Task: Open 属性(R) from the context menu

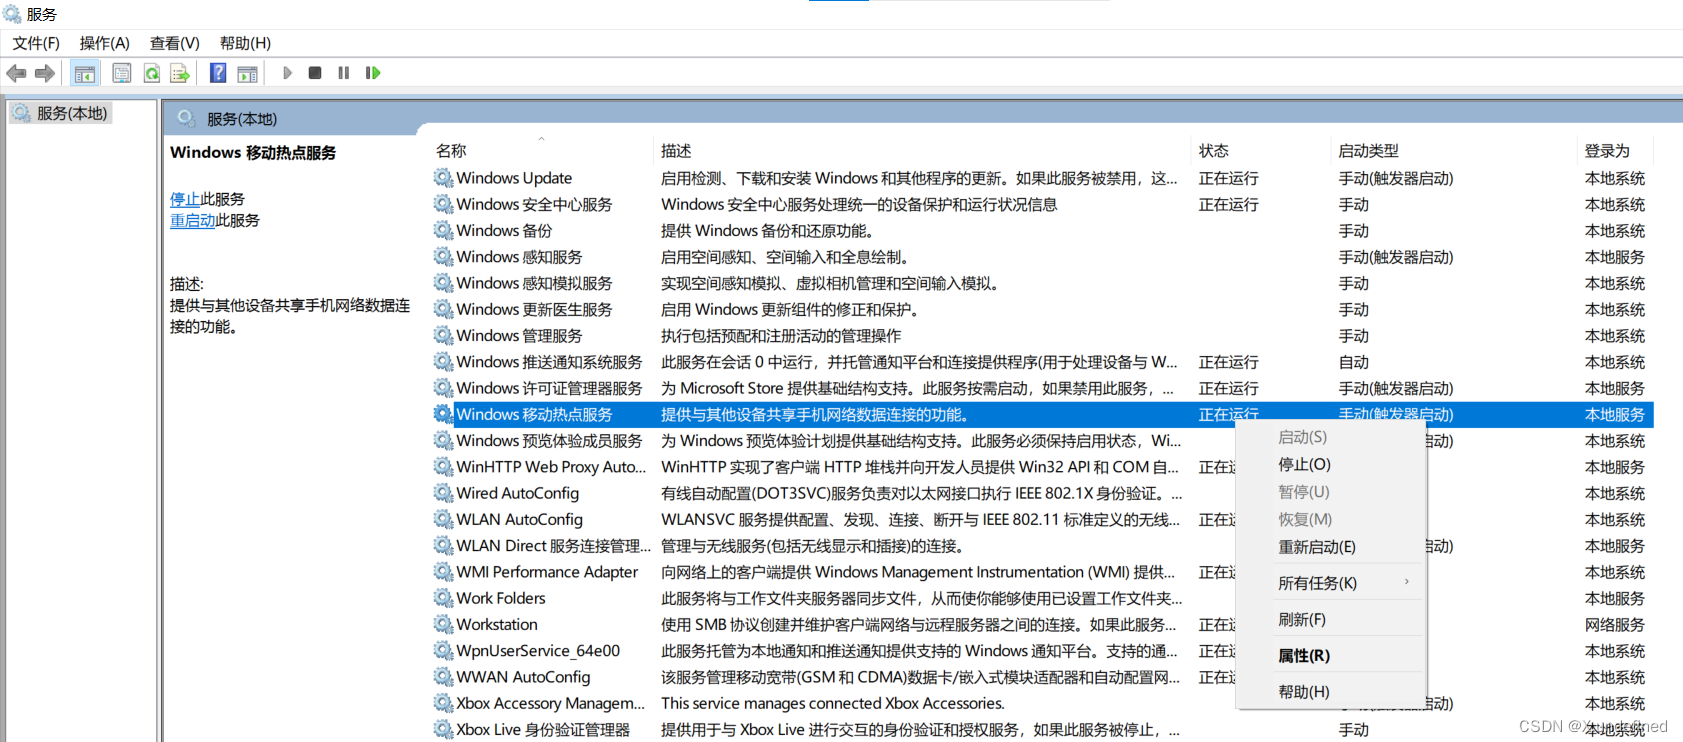Action: point(1304,656)
